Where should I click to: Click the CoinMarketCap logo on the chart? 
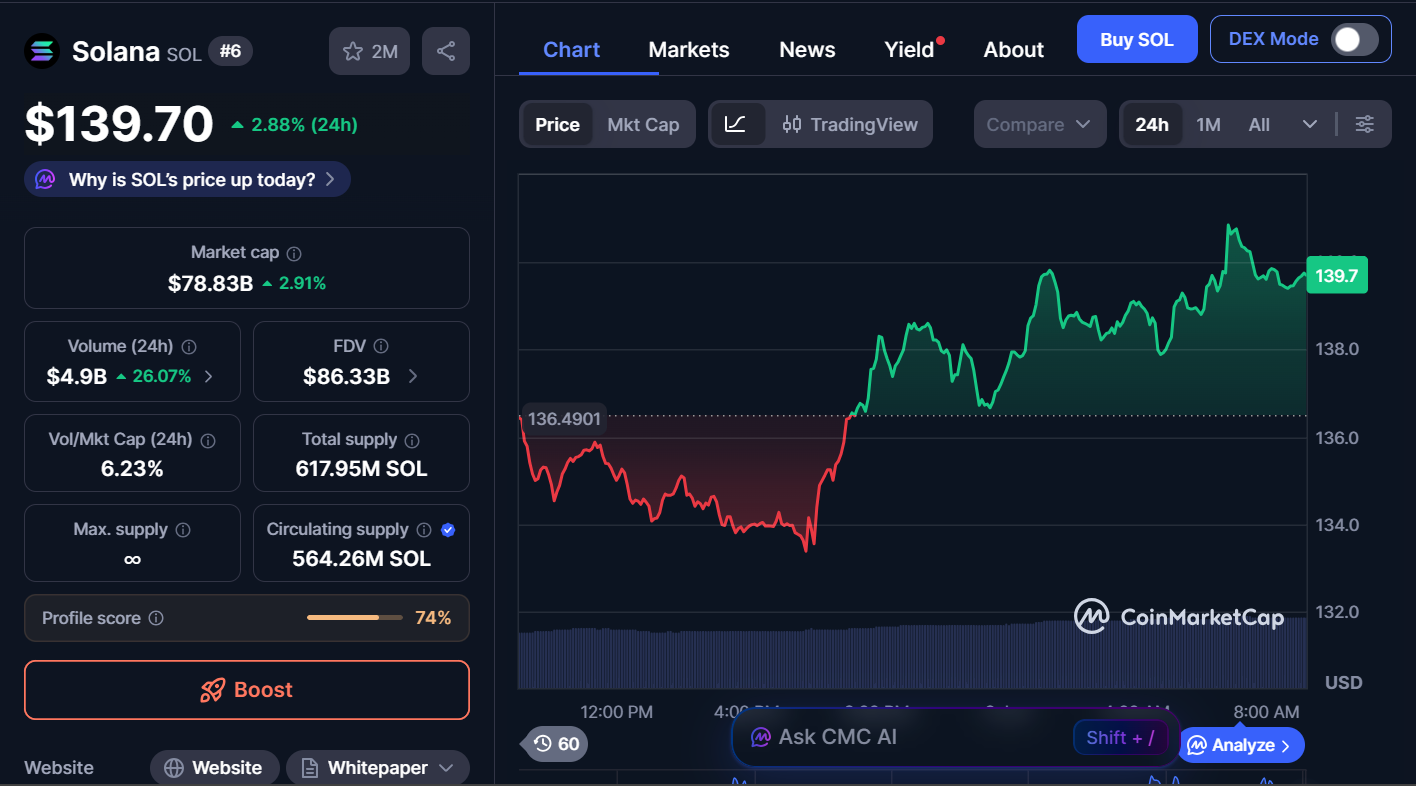[x=1180, y=616]
